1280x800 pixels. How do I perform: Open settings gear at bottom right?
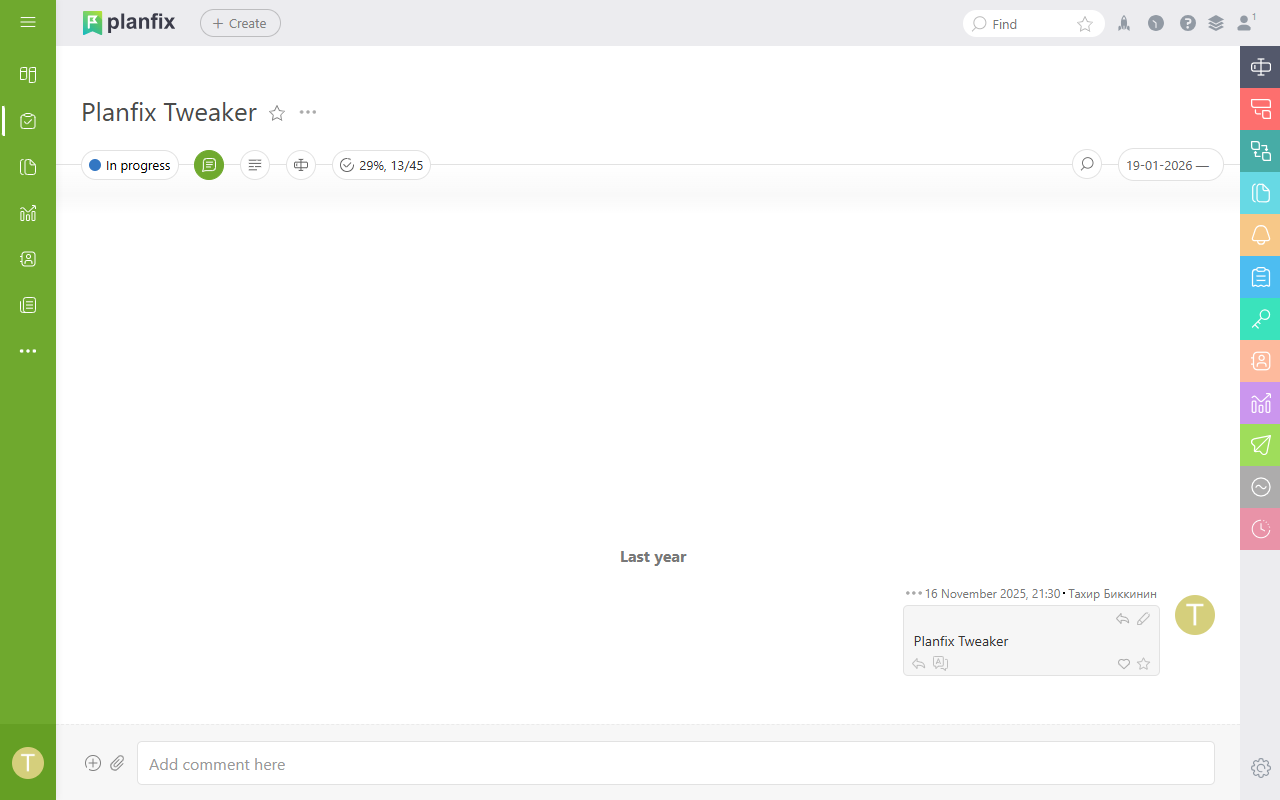[1260, 767]
